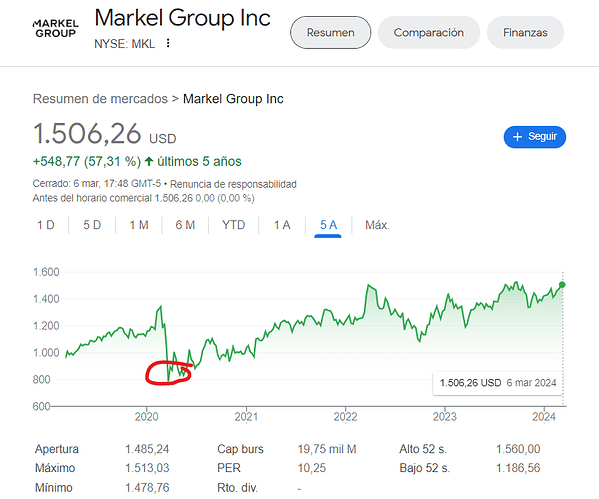
Task: Choose the 6 M chart range
Action: [x=185, y=225]
